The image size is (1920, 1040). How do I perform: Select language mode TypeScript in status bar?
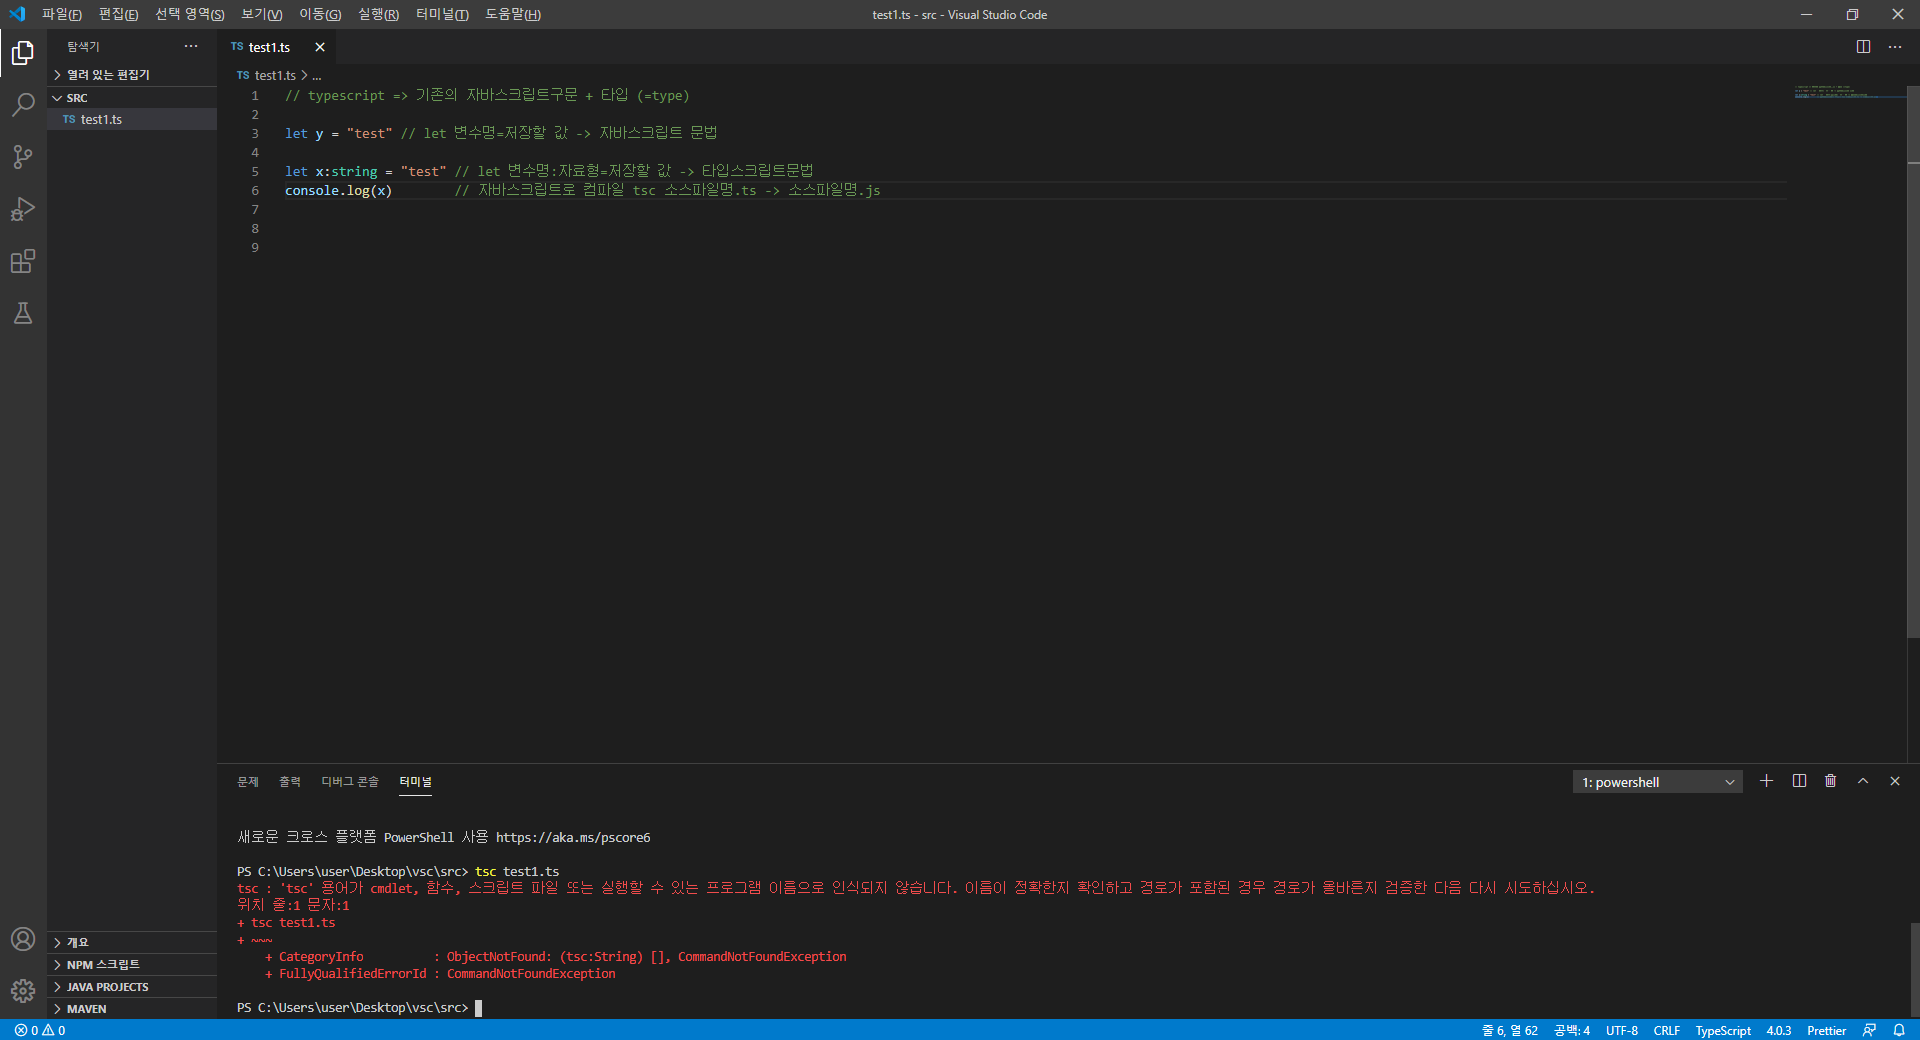(x=1723, y=1030)
